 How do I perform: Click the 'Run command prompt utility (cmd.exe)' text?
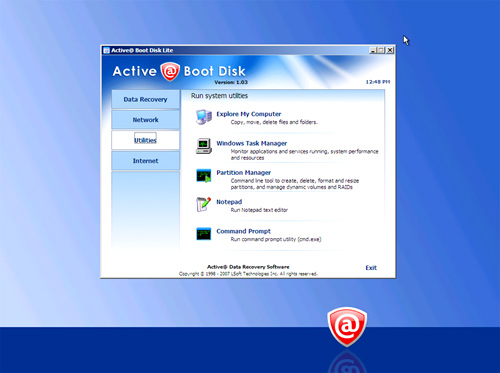[x=276, y=239]
